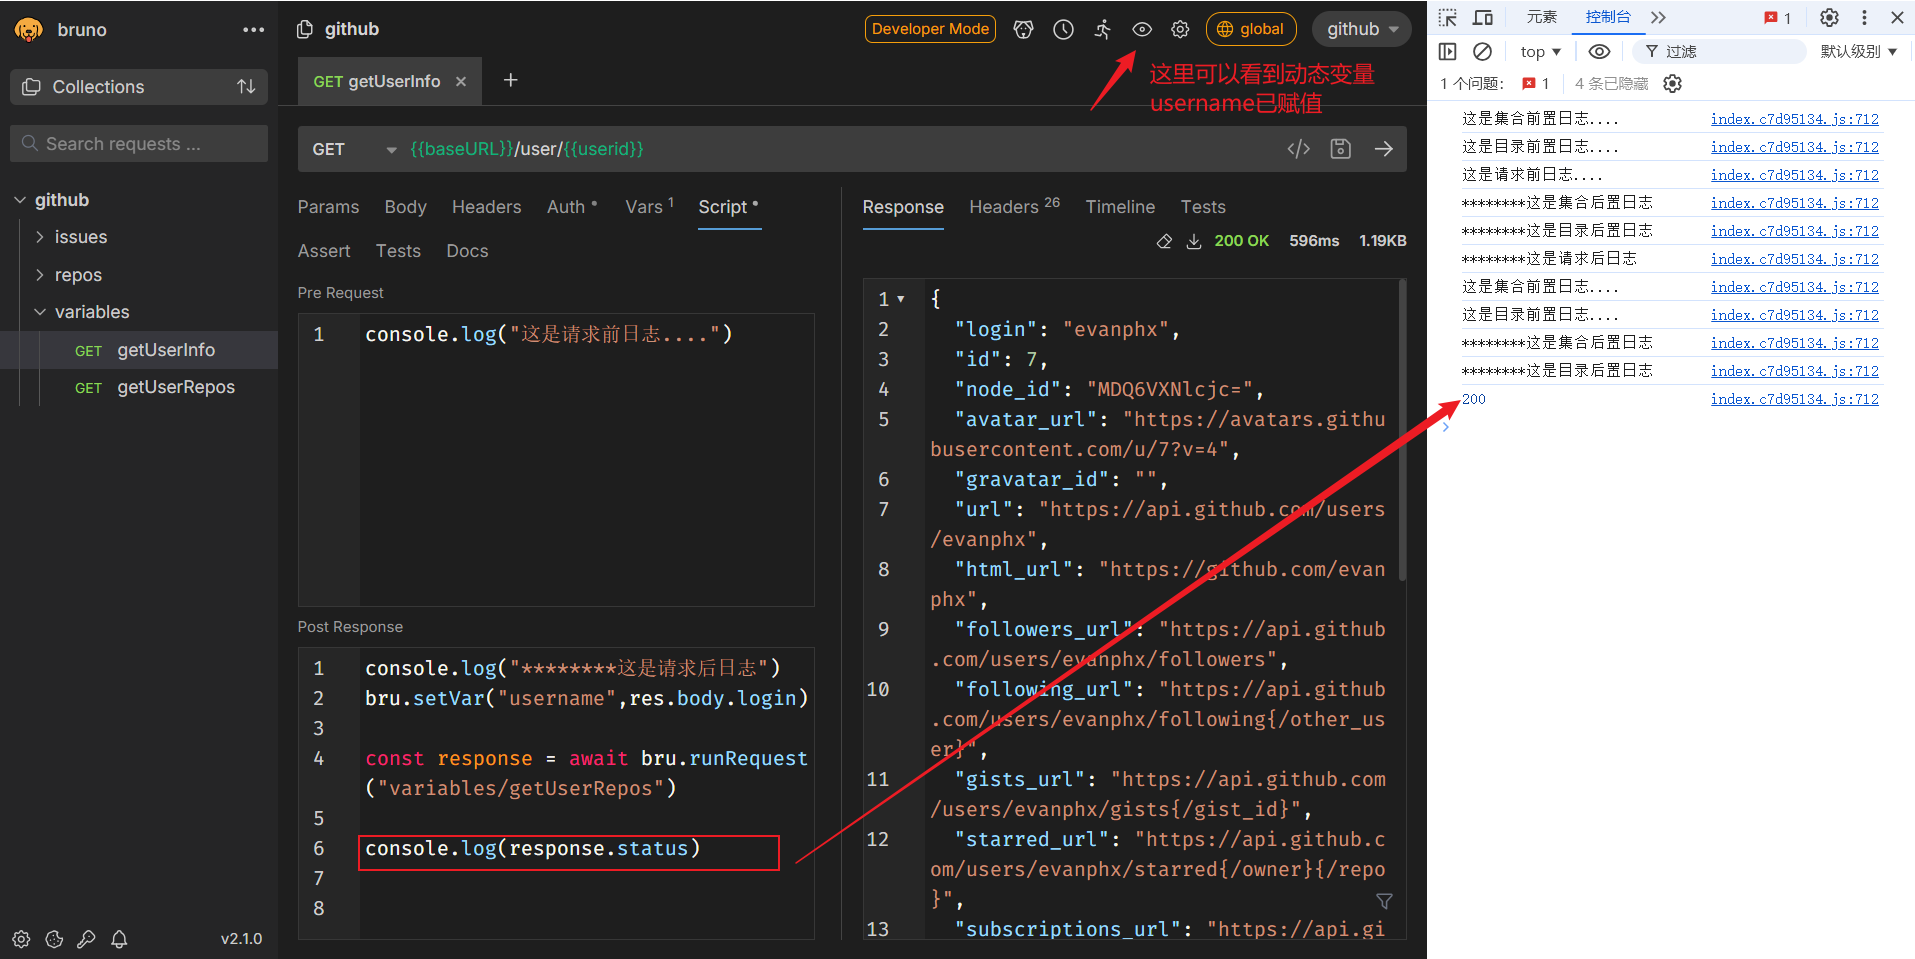Image resolution: width=1915 pixels, height=959 pixels.
Task: Open the cookies icon at bottom-left
Action: (x=54, y=939)
